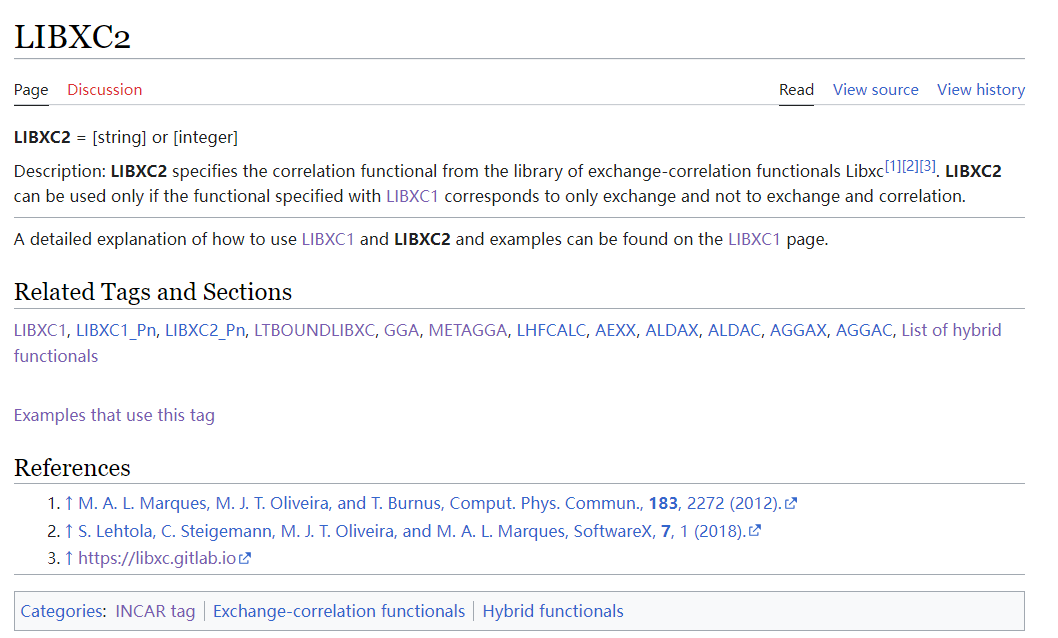Click Examples that use this tag

point(114,415)
